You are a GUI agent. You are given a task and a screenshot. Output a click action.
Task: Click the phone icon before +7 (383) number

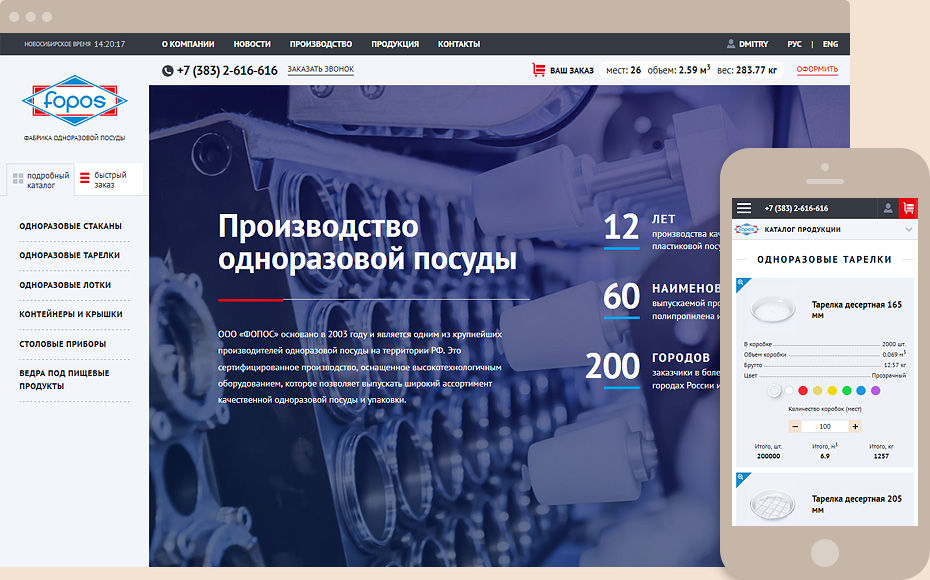(x=167, y=70)
